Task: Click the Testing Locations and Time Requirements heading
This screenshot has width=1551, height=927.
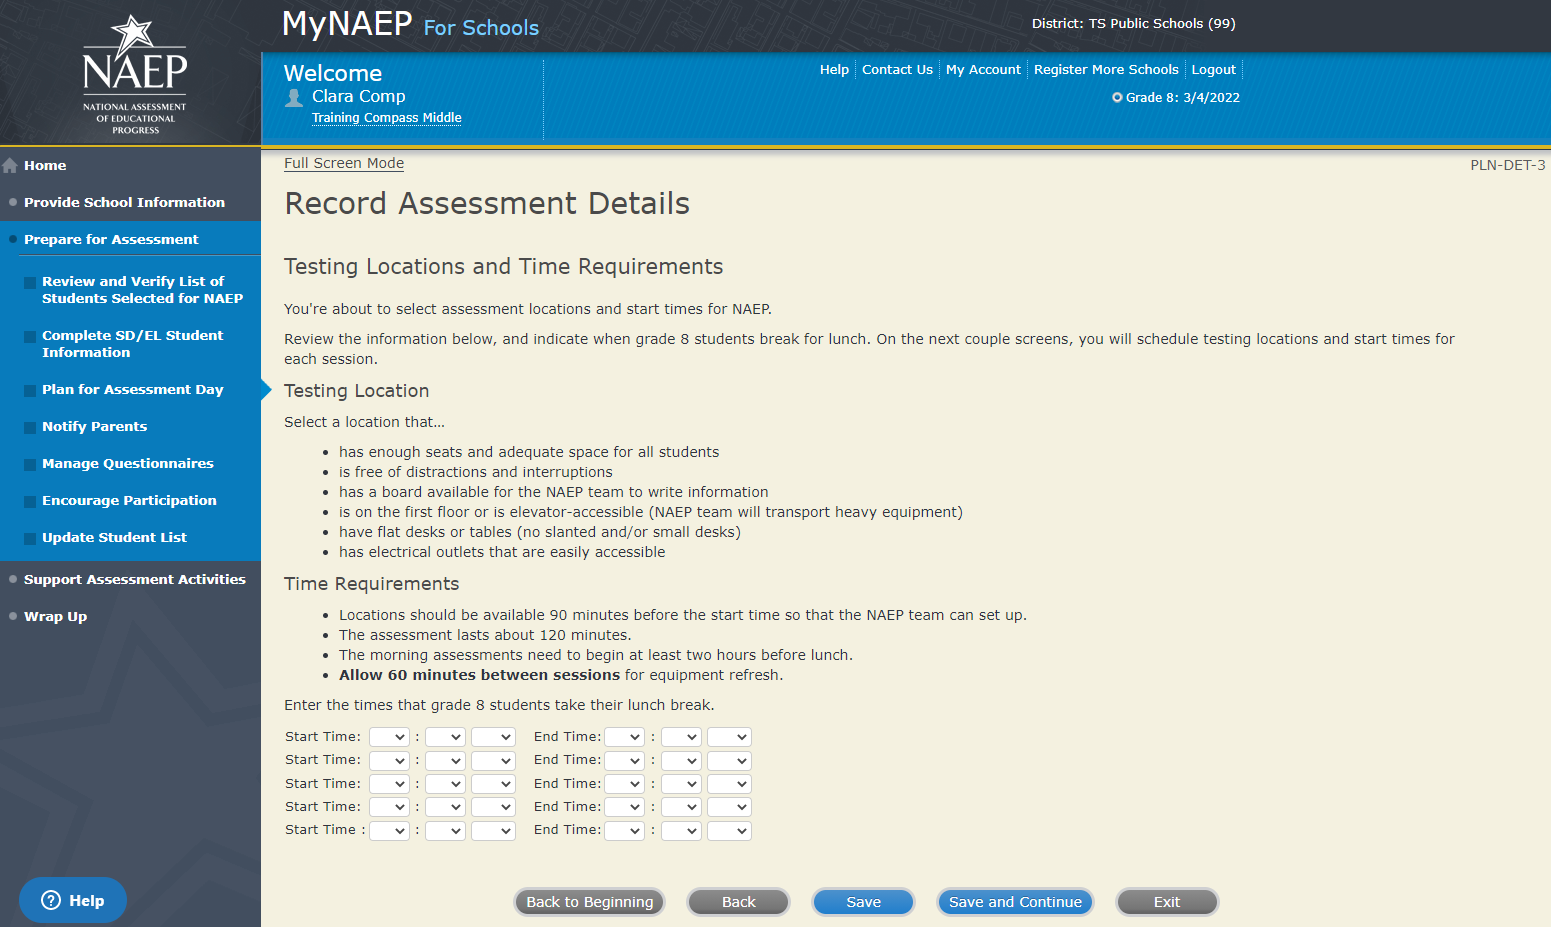Action: pos(503,266)
